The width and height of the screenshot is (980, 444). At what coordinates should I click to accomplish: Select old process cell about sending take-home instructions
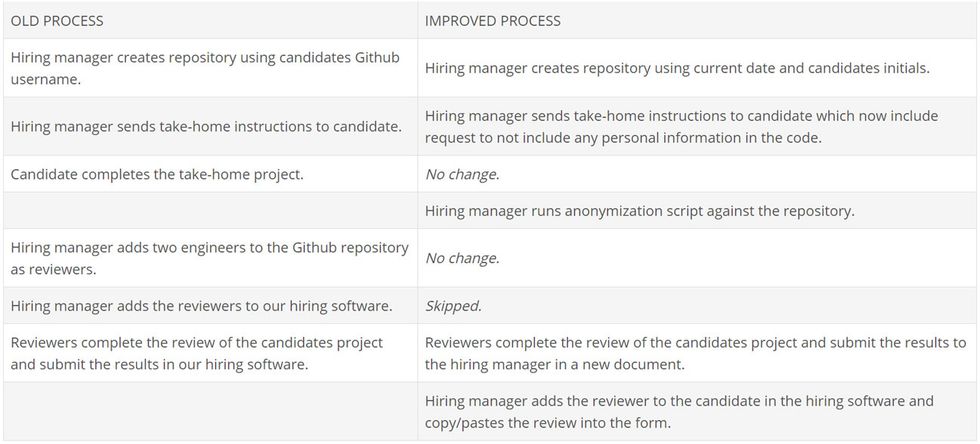pos(206,126)
